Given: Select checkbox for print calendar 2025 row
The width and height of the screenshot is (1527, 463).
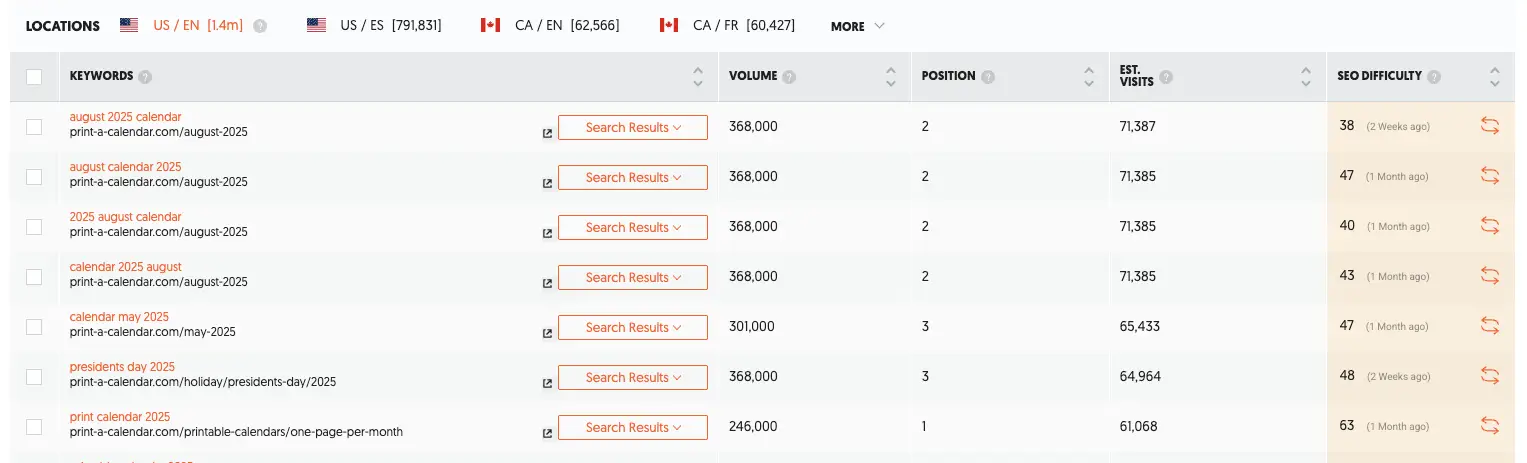Looking at the screenshot, I should (x=34, y=427).
